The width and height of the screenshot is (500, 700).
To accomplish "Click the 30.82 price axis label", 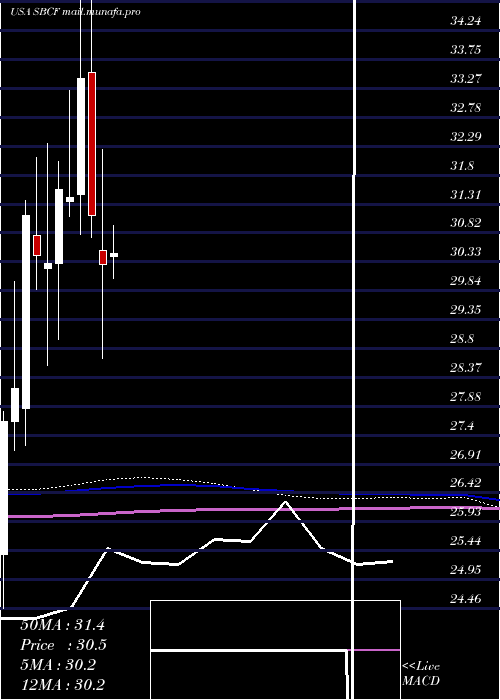I will (x=466, y=223).
